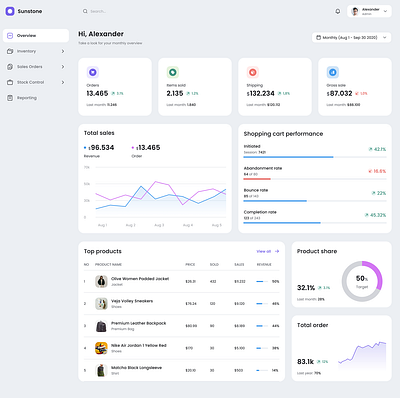Select Reporting in the sidebar
This screenshot has width=400, height=398.
[36, 98]
